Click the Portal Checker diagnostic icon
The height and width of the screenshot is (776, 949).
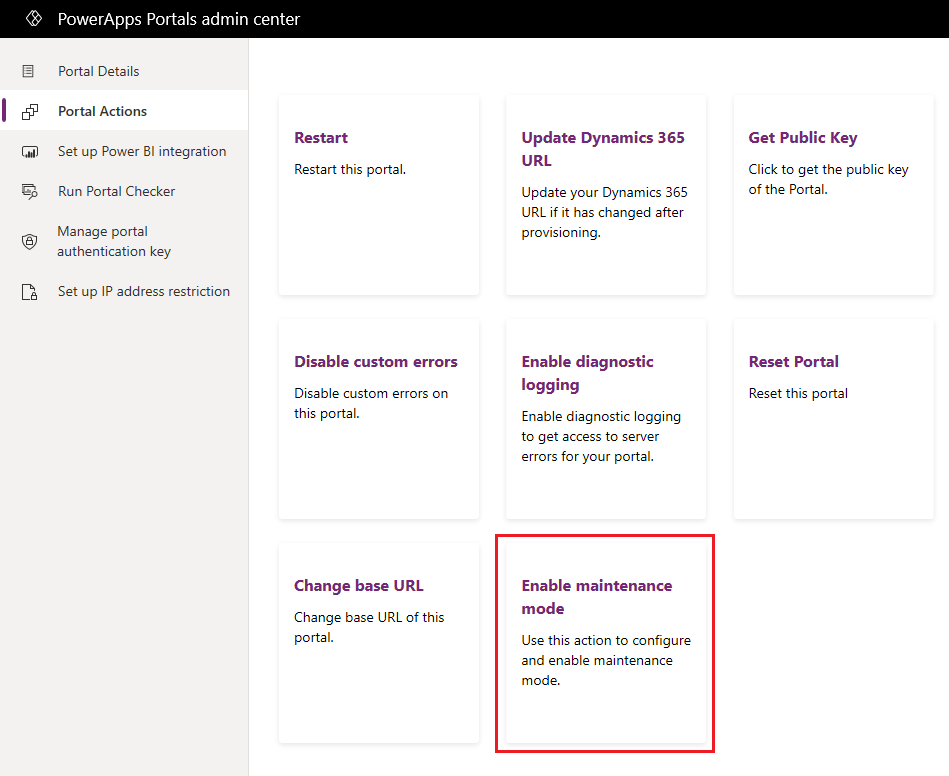[x=30, y=191]
